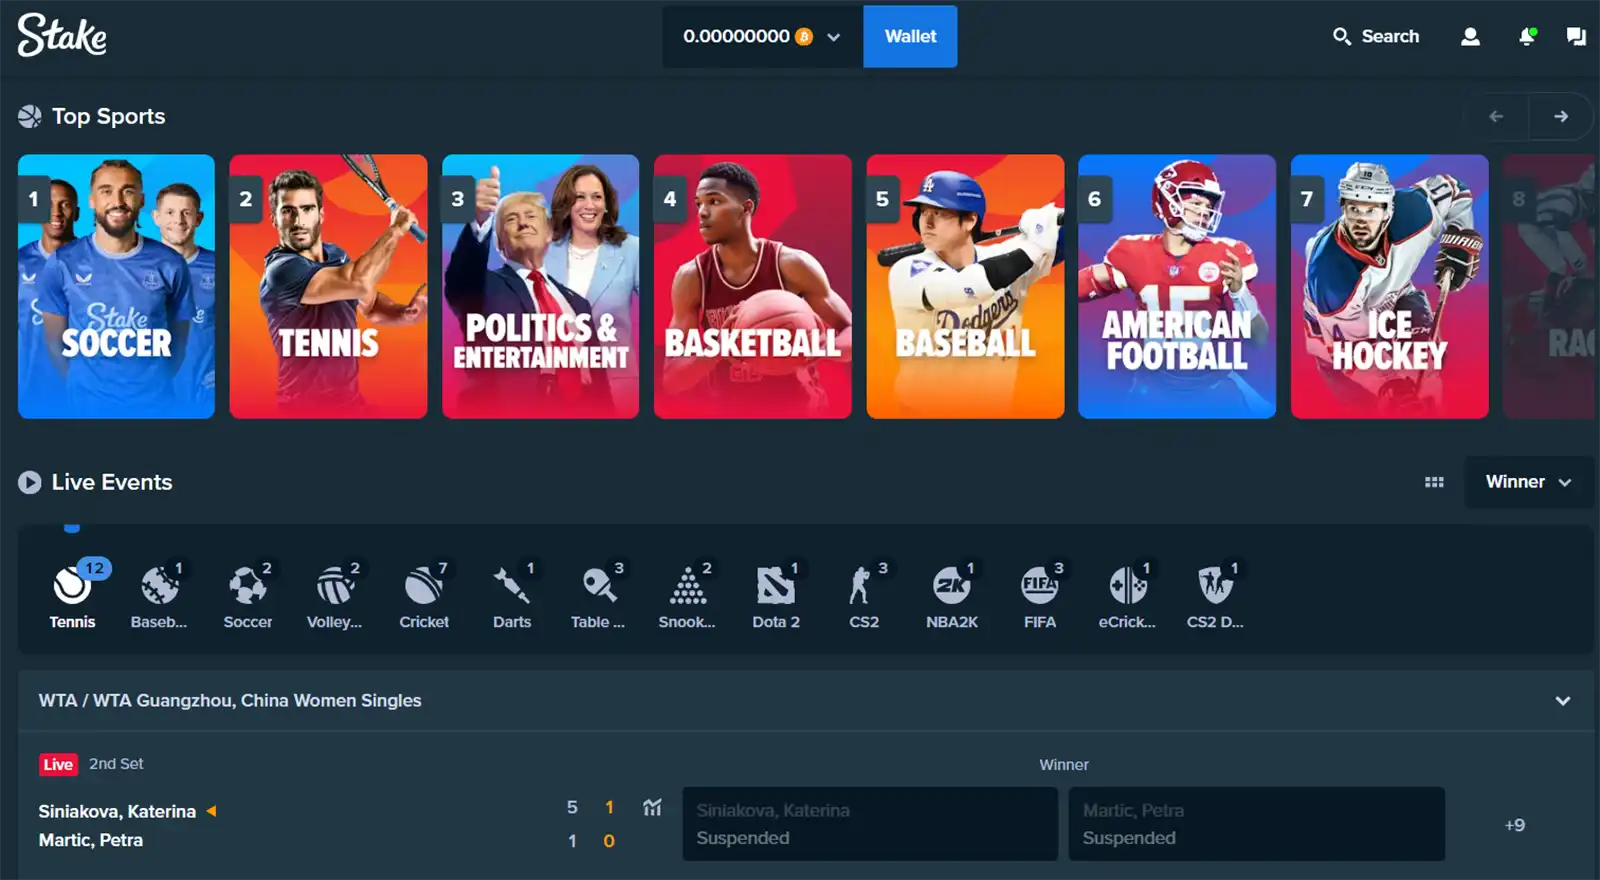Open the Baseball sport card

965,286
